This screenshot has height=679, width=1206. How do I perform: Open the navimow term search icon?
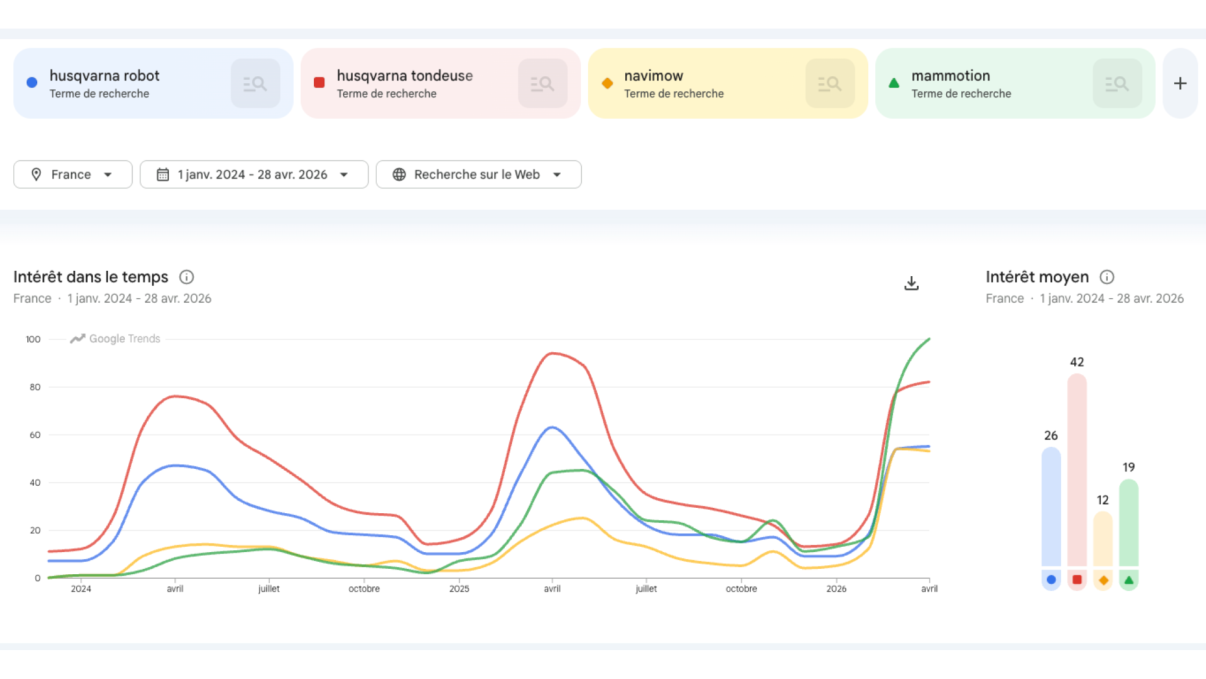829,83
